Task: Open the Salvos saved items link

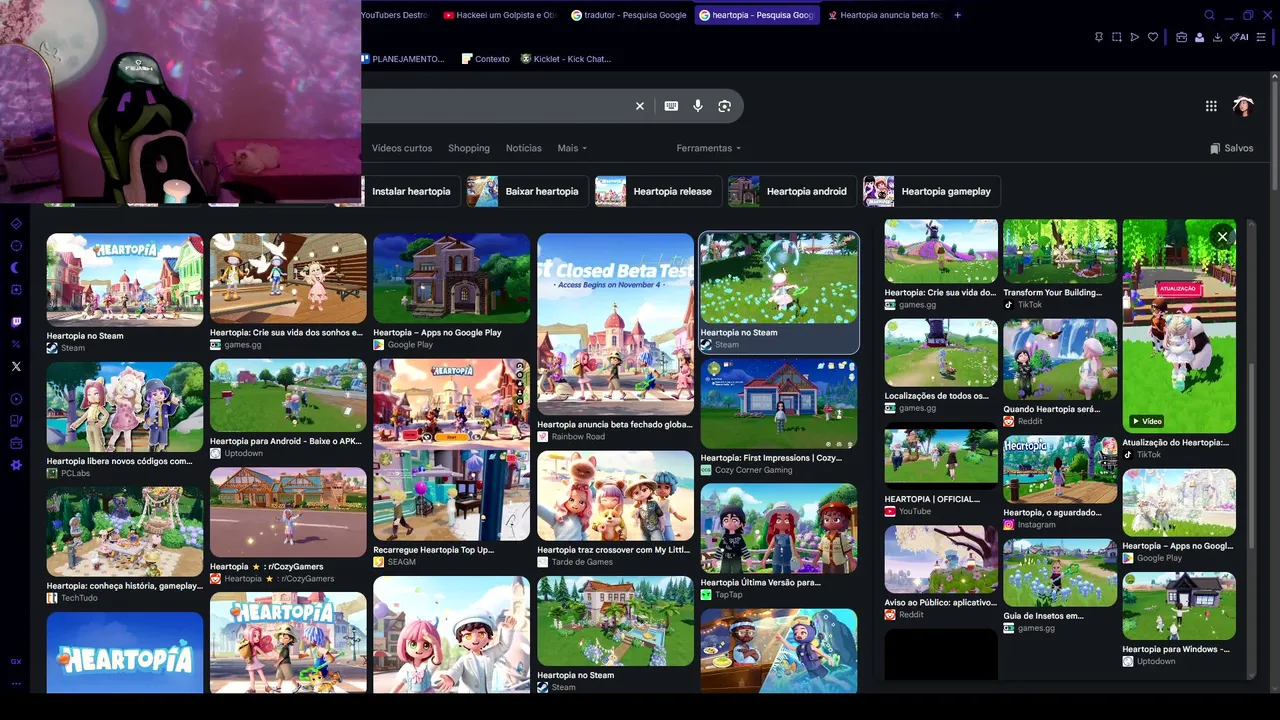Action: pyautogui.click(x=1231, y=148)
